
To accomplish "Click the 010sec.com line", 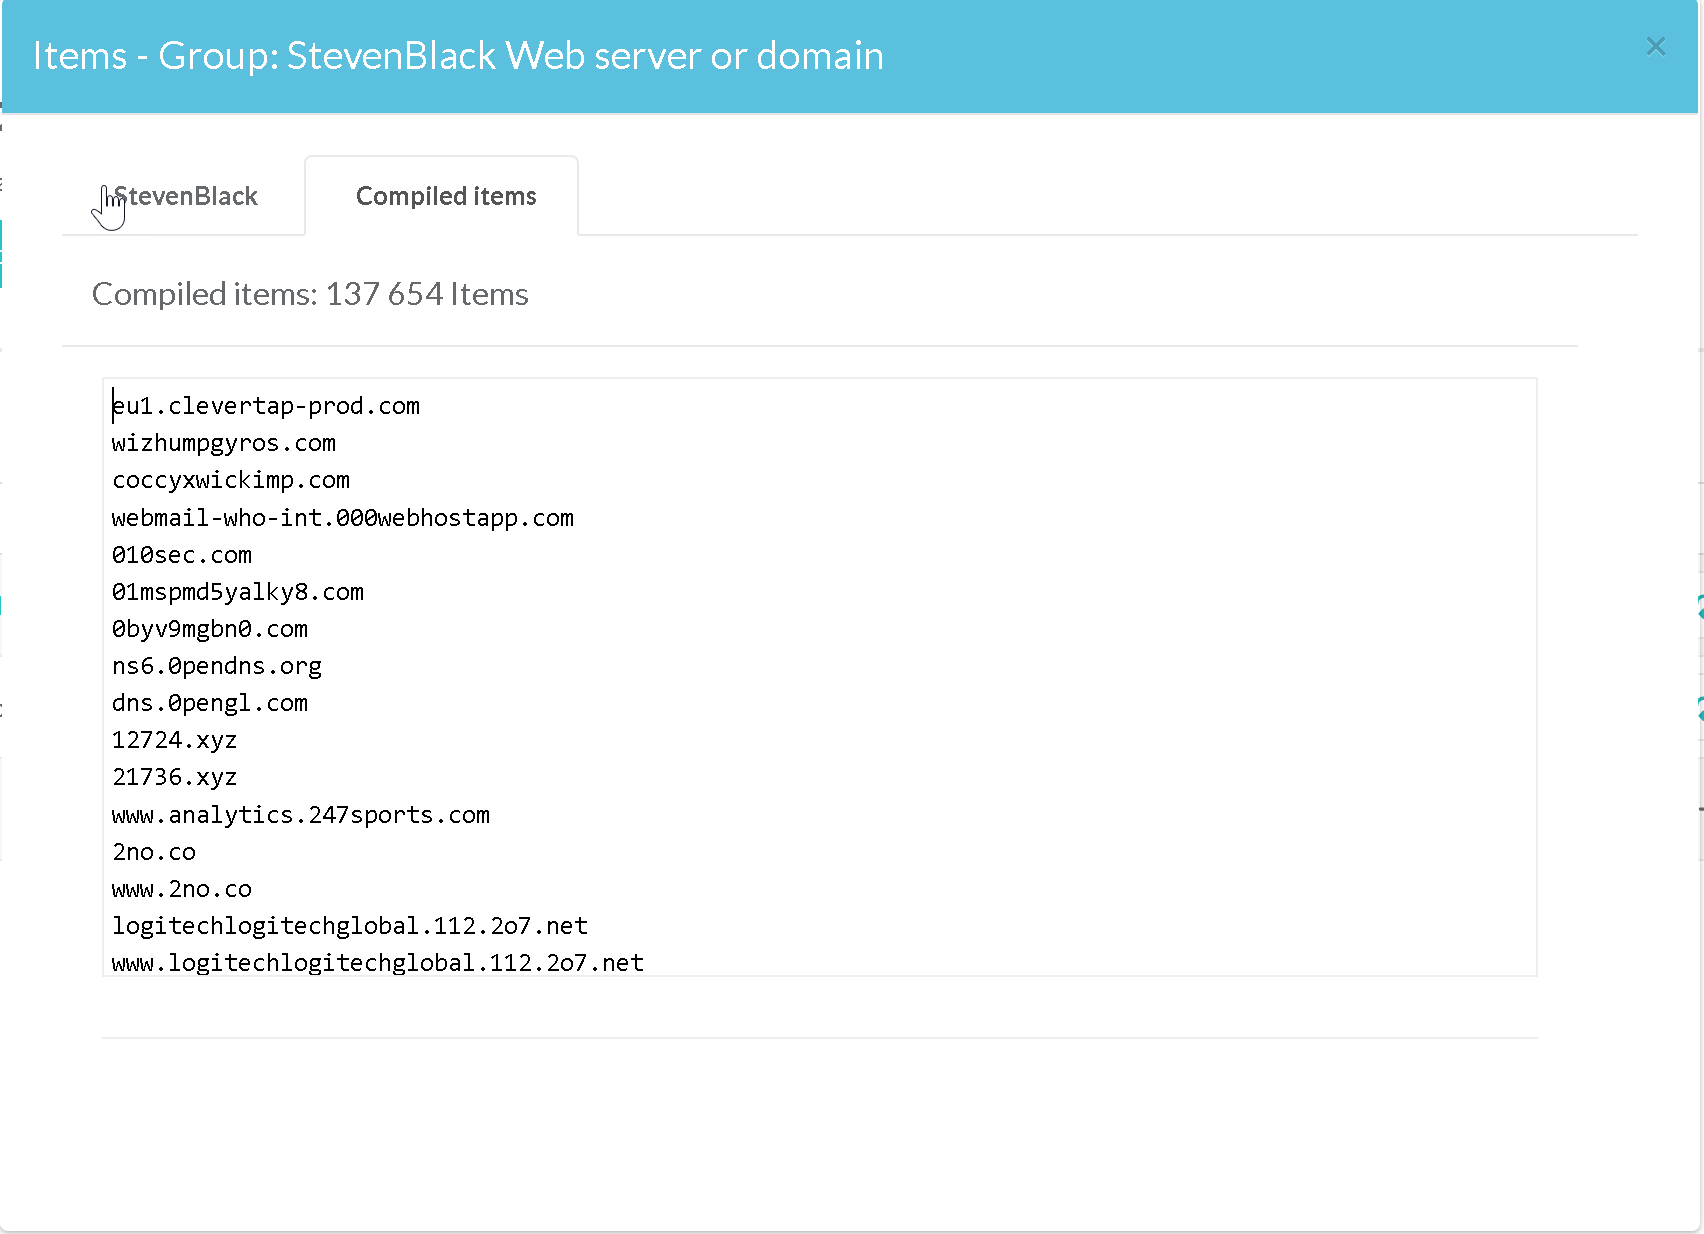I will click(x=182, y=555).
